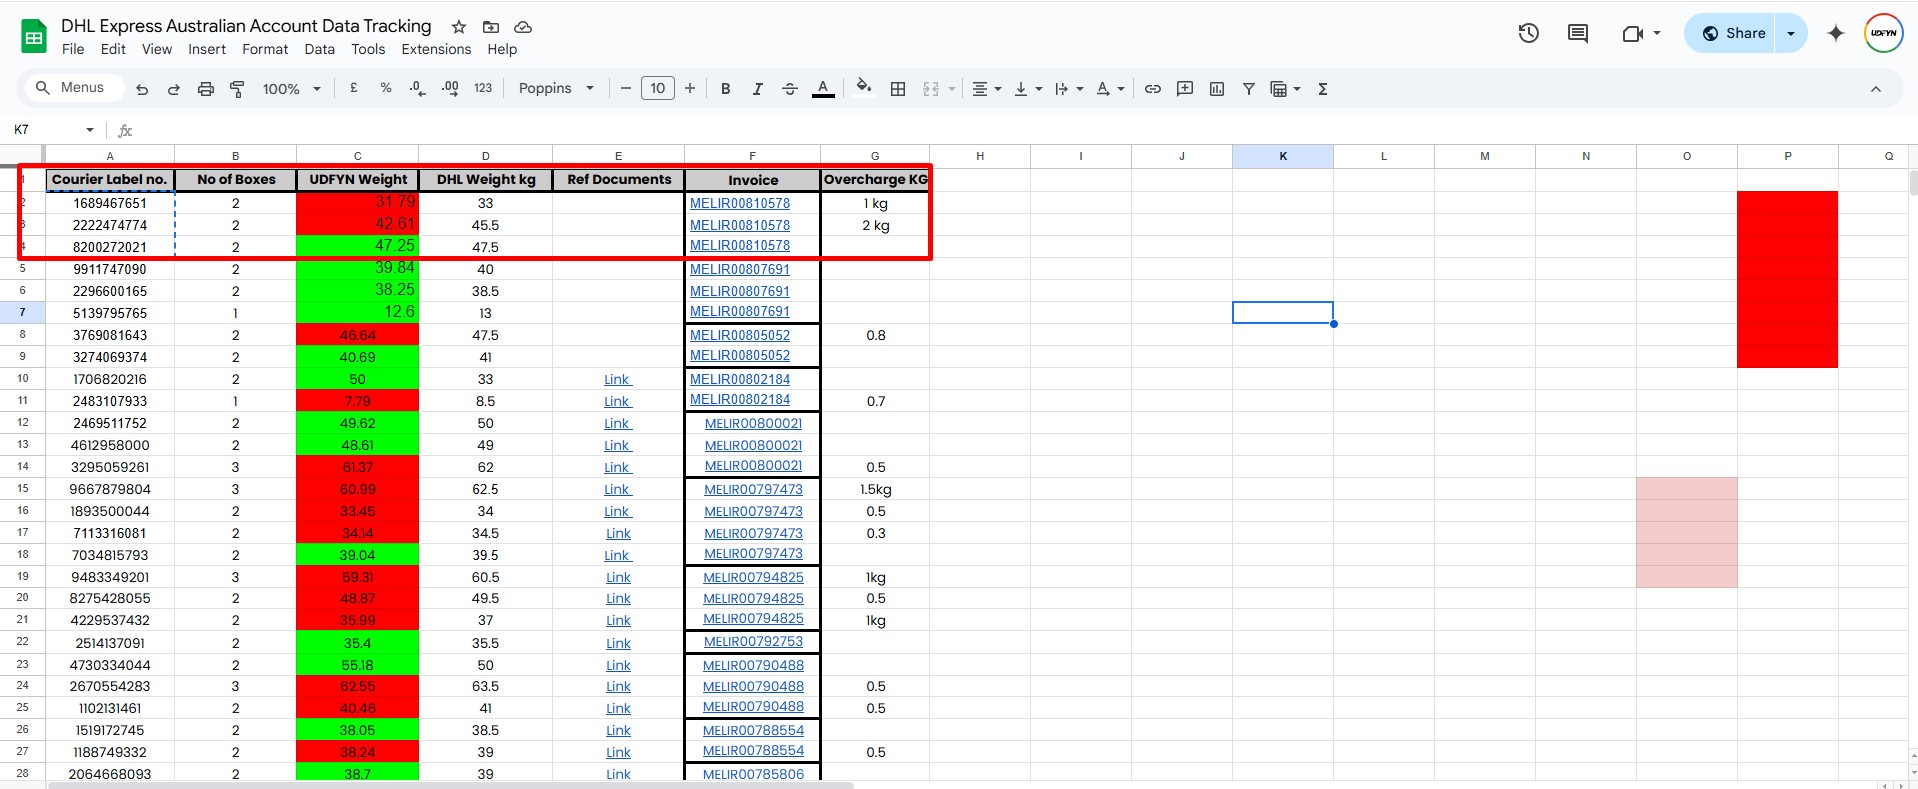This screenshot has height=789, width=1918.
Task: Select the paint format roller icon
Action: point(237,89)
